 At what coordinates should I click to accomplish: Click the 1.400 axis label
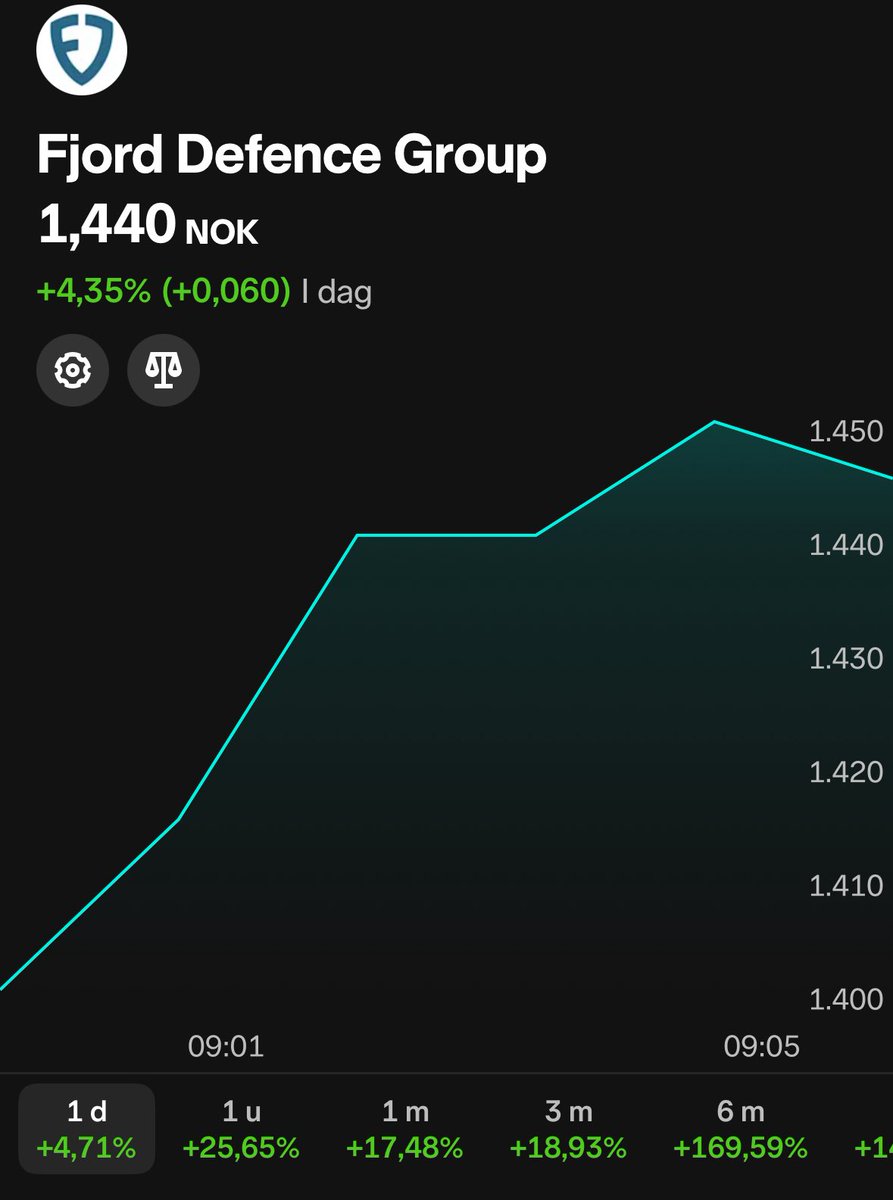pyautogui.click(x=846, y=999)
